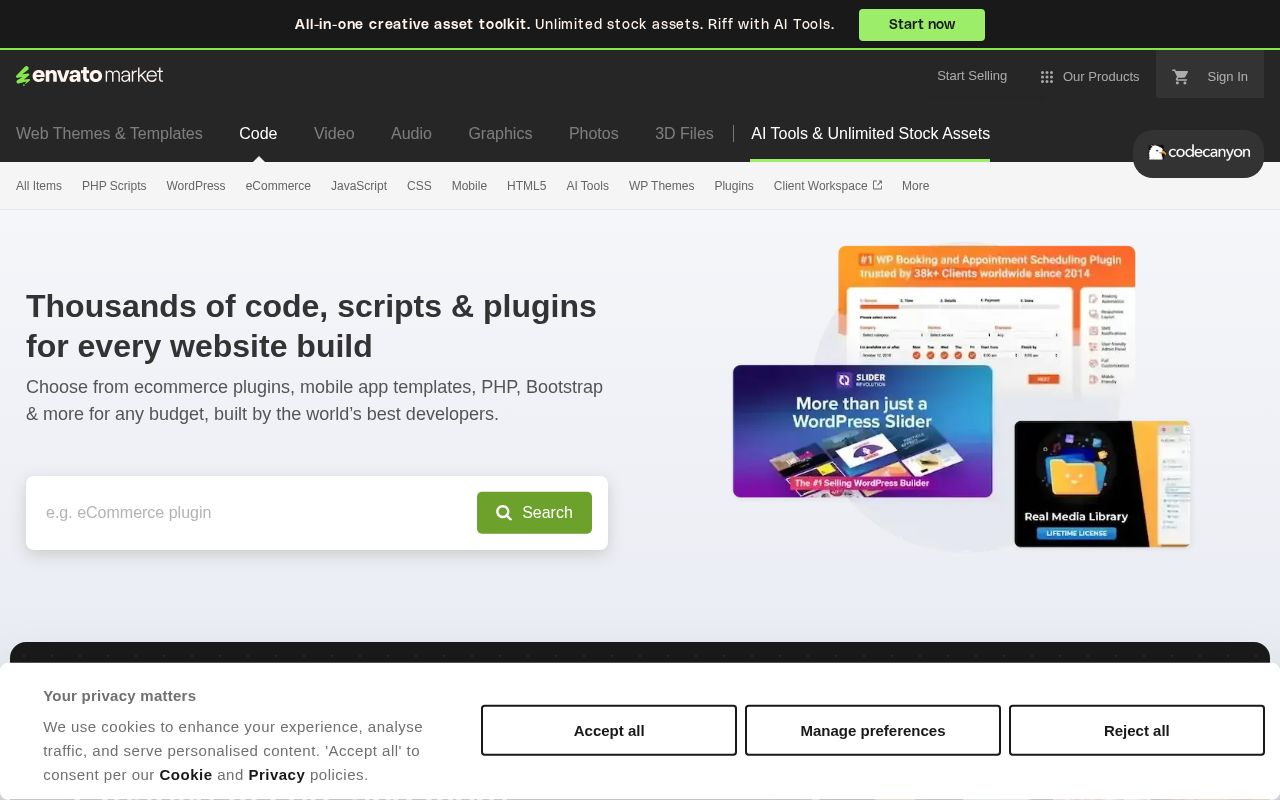
Task: Open the 3D Files tab
Action: [x=684, y=133]
